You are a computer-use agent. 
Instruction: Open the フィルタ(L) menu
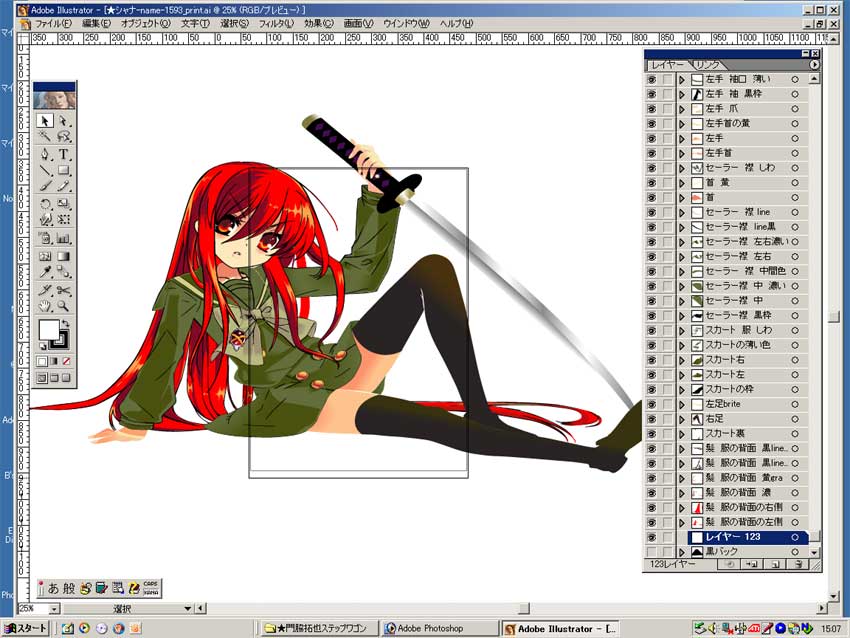276,24
